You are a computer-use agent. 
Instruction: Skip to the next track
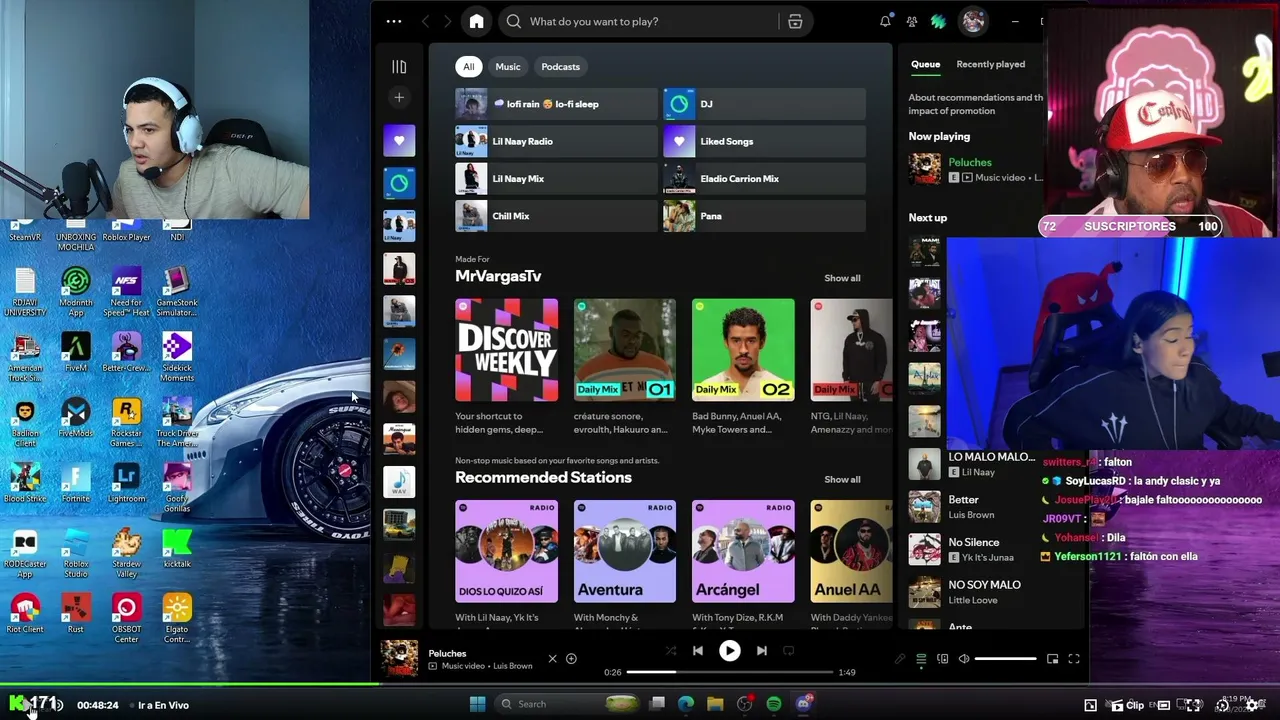[x=762, y=651]
